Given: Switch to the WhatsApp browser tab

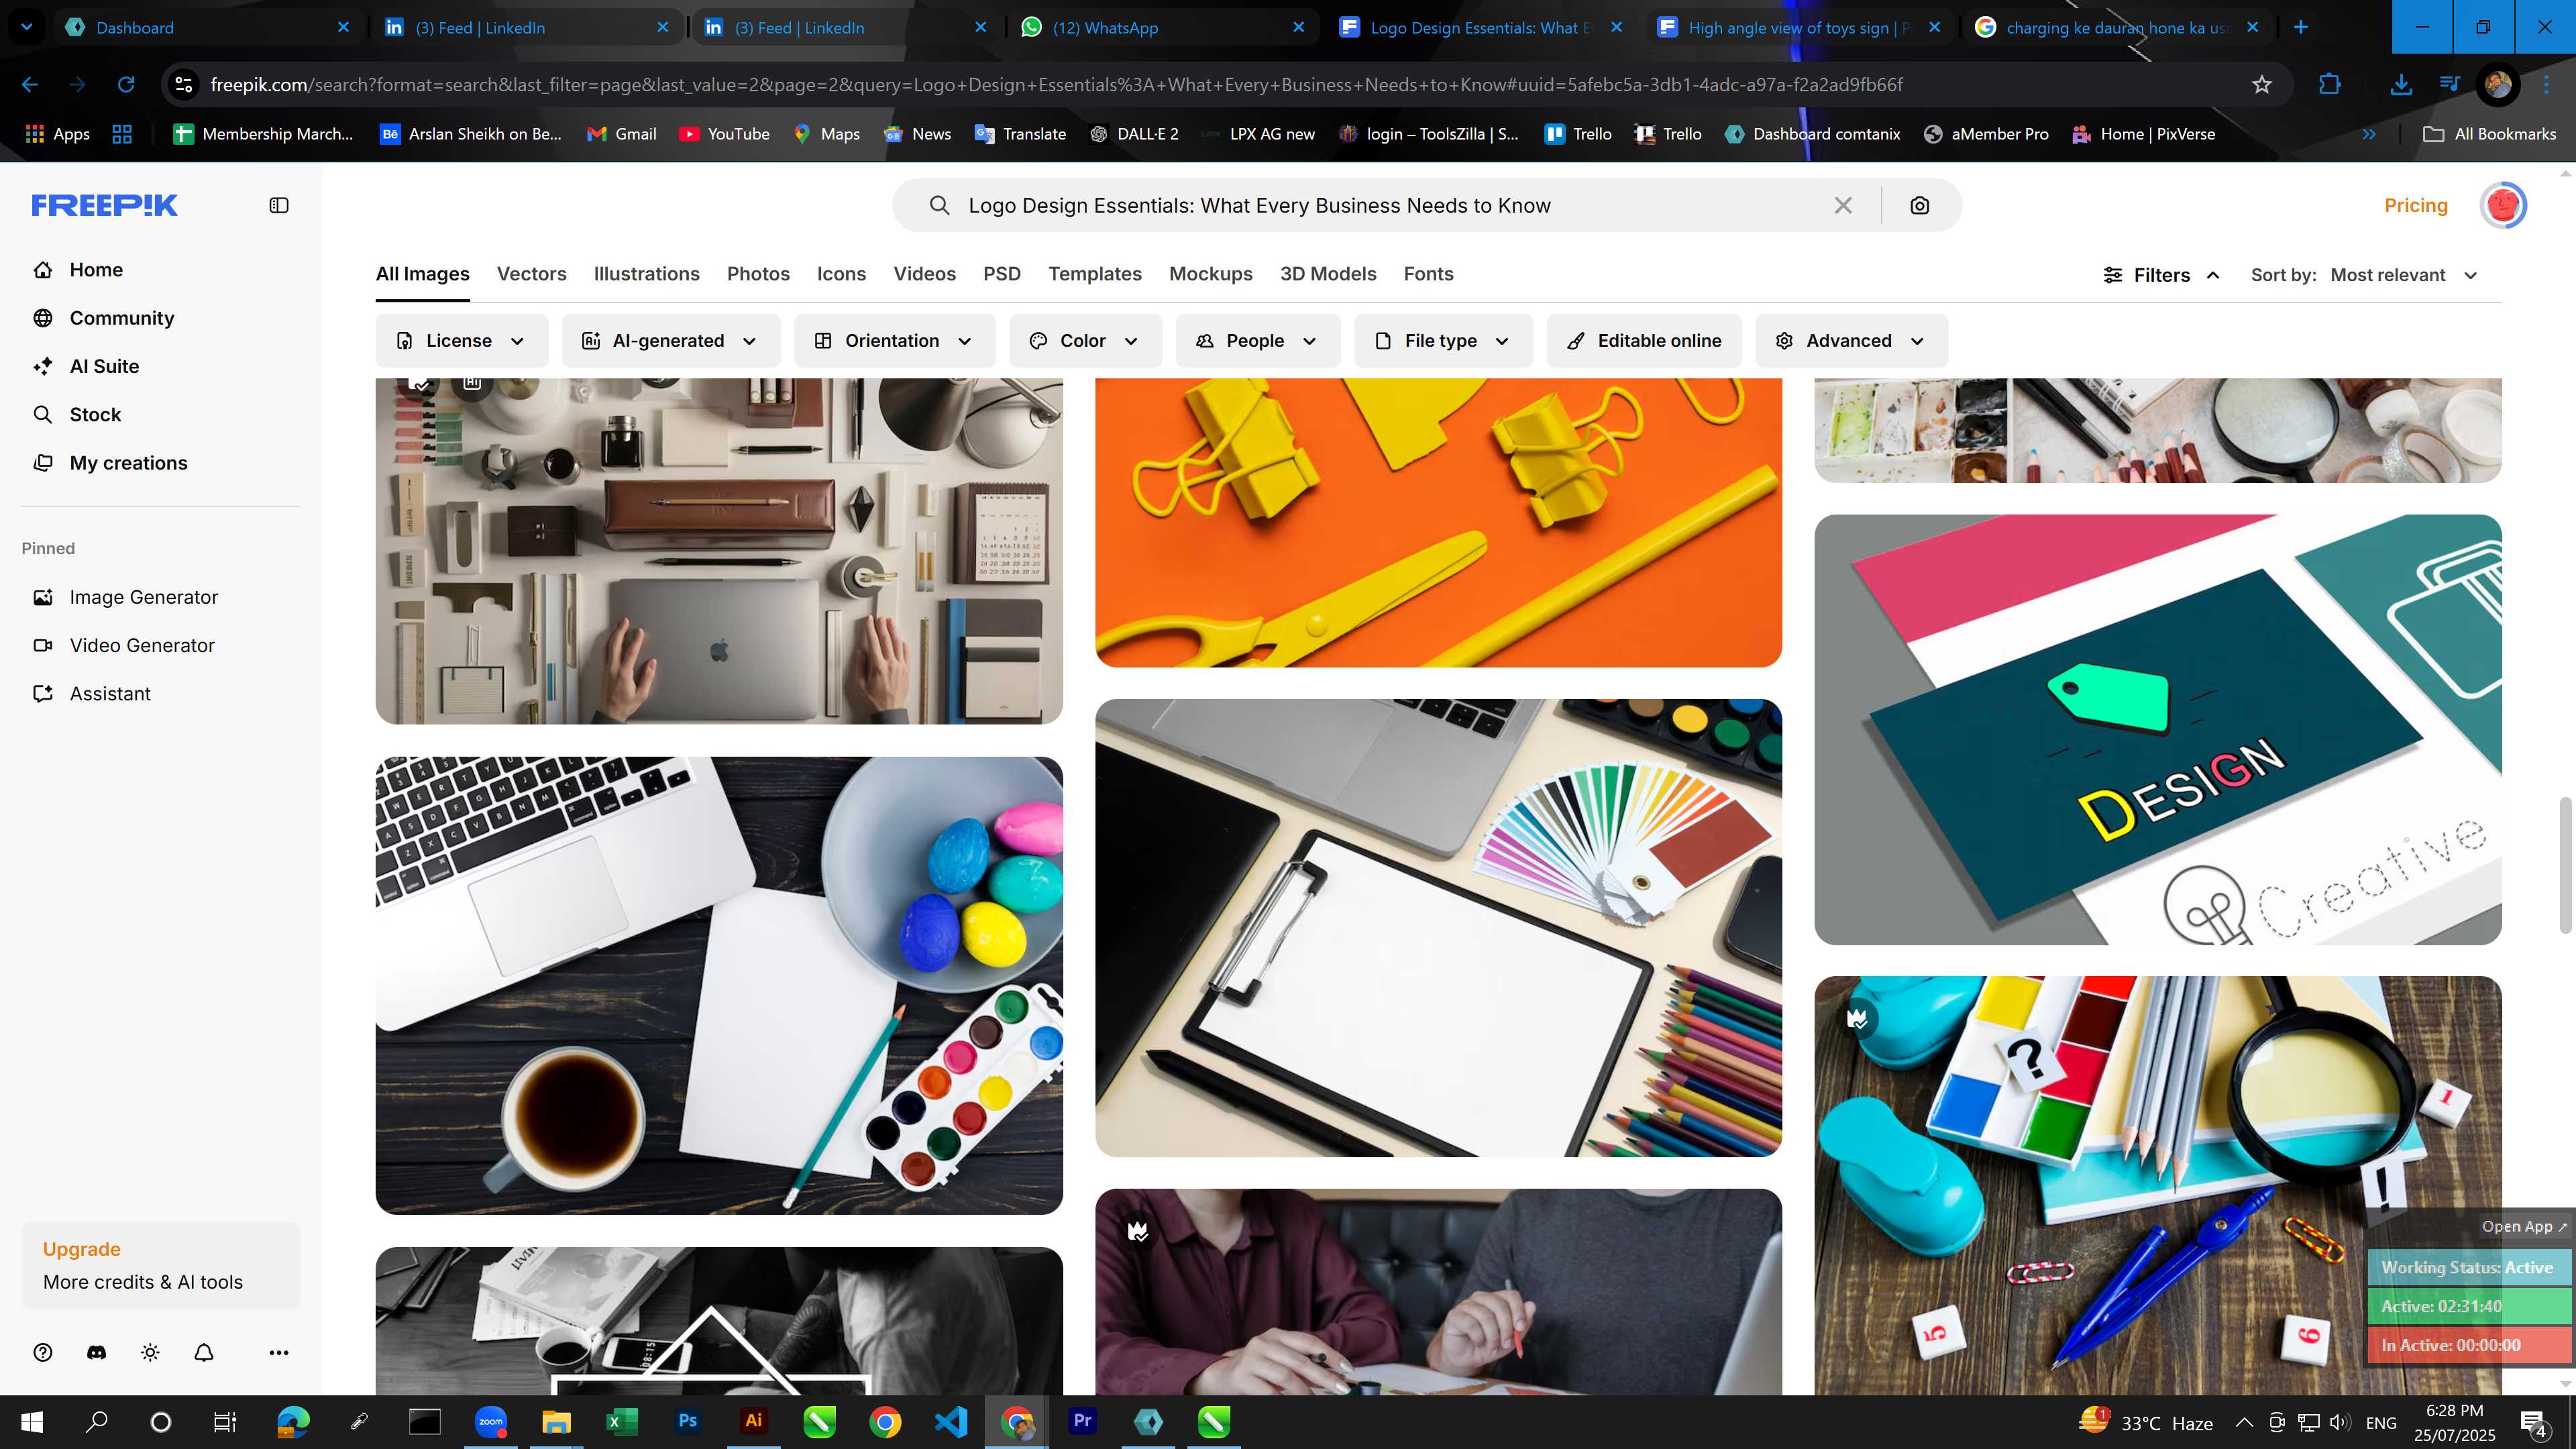Looking at the screenshot, I should [1162, 27].
